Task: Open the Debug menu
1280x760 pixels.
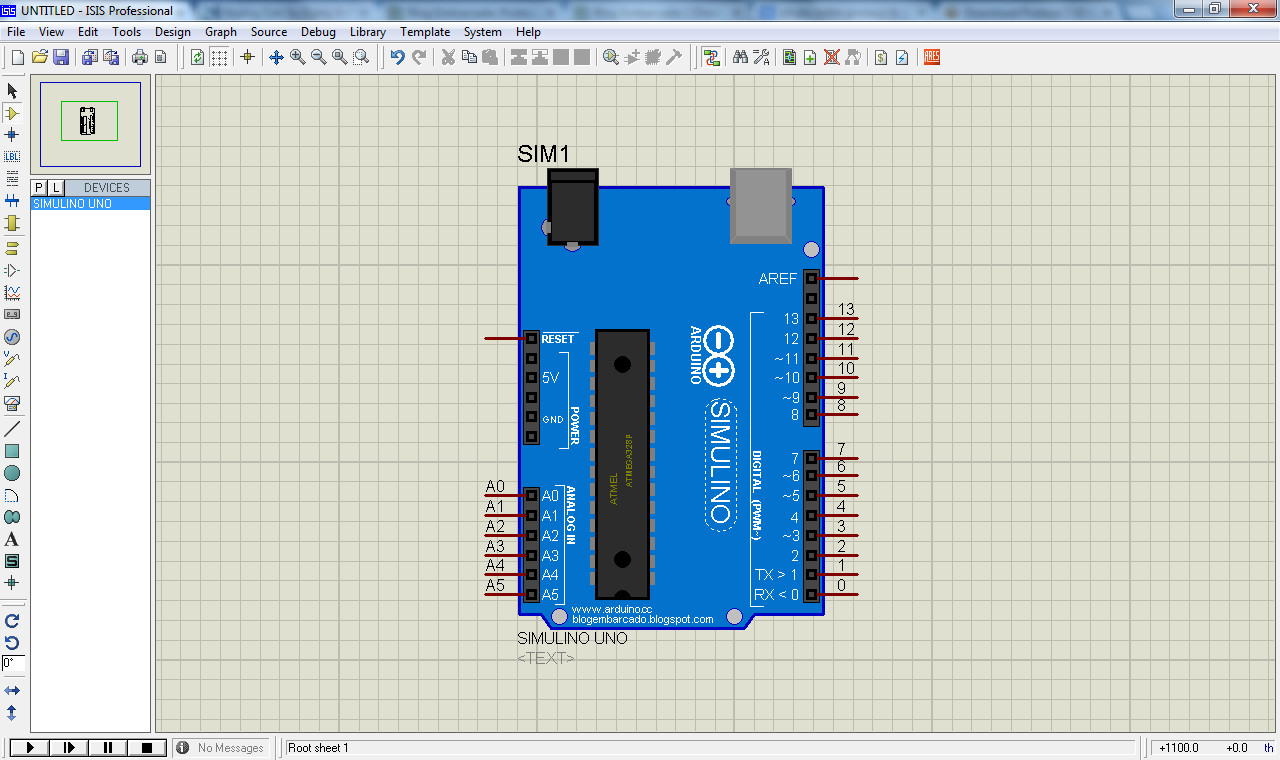Action: click(318, 32)
